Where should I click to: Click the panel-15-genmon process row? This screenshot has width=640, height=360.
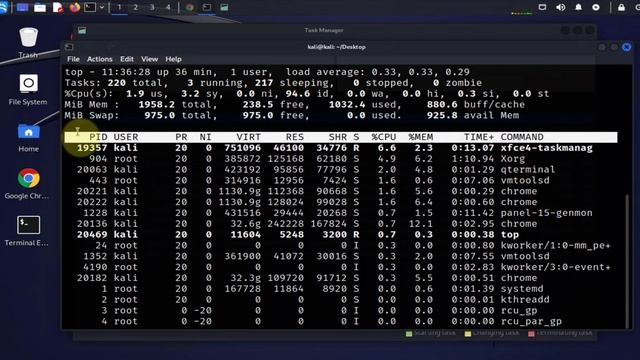pyautogui.click(x=340, y=213)
